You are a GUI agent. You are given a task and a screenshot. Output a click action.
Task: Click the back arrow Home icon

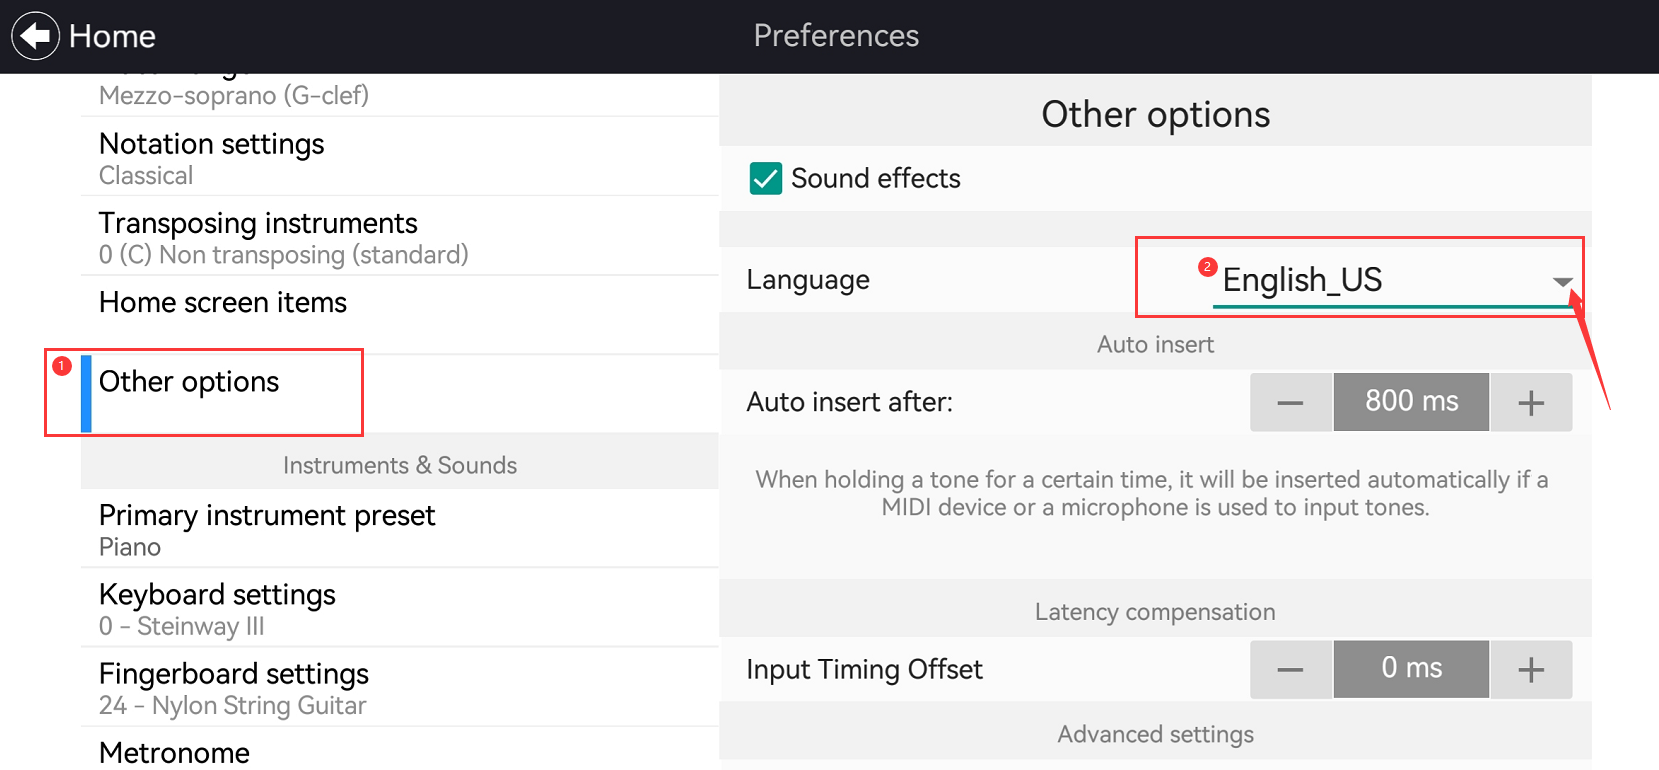coord(36,36)
